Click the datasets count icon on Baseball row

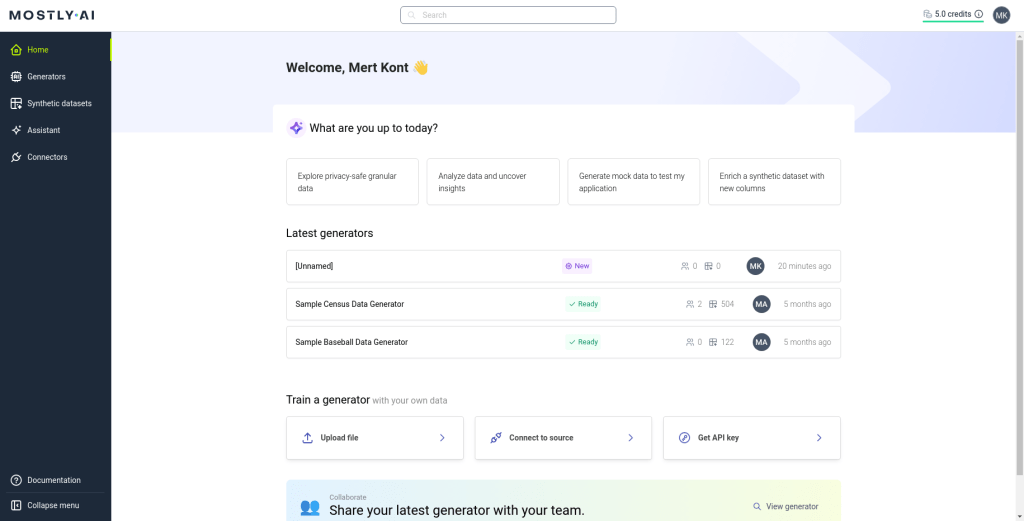click(712, 341)
